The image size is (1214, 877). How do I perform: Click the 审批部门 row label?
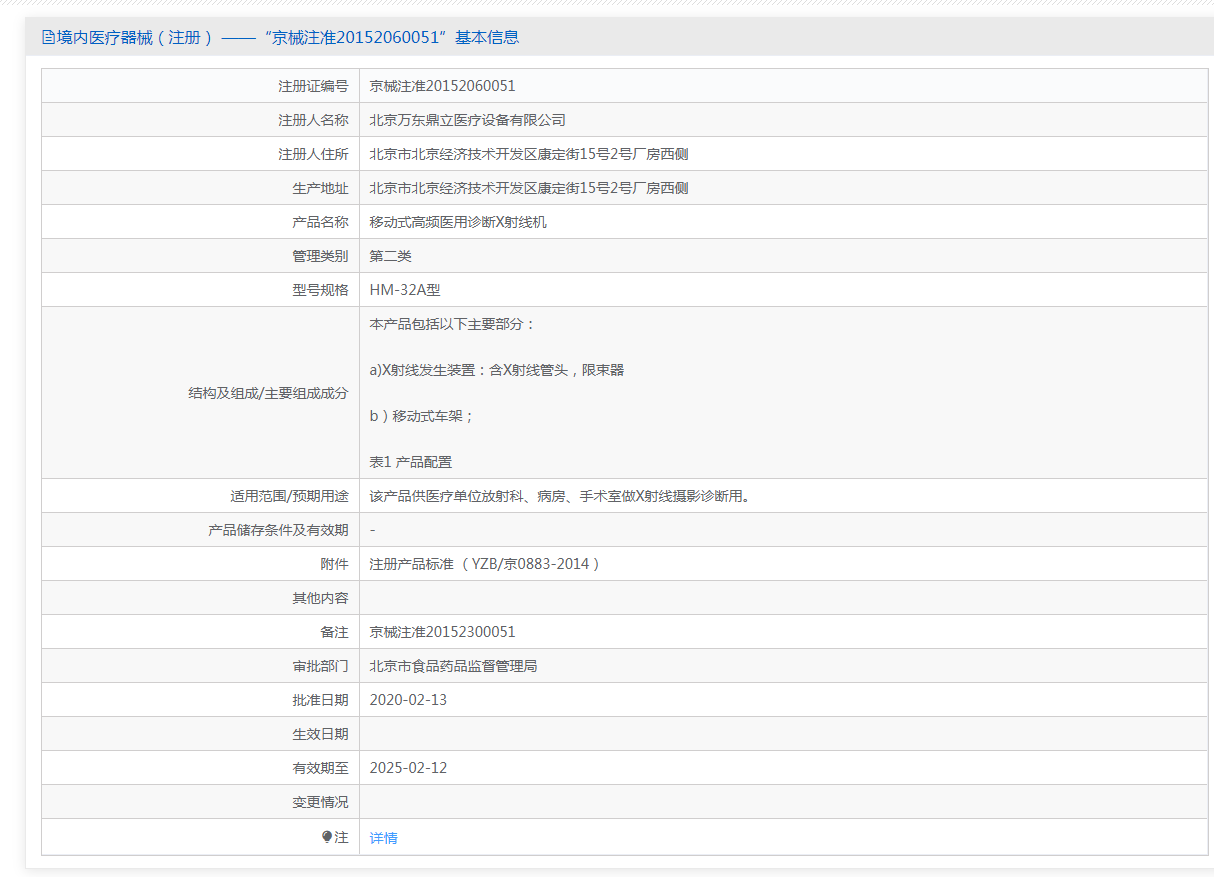[320, 666]
